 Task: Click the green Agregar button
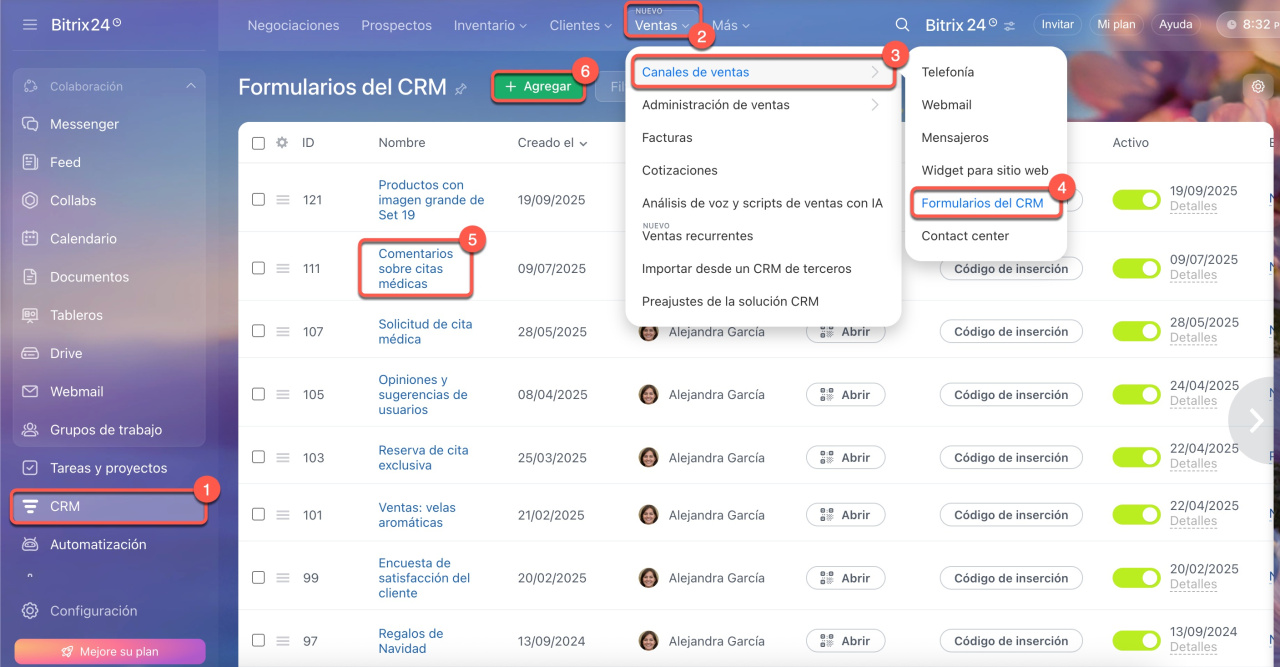[x=538, y=87]
